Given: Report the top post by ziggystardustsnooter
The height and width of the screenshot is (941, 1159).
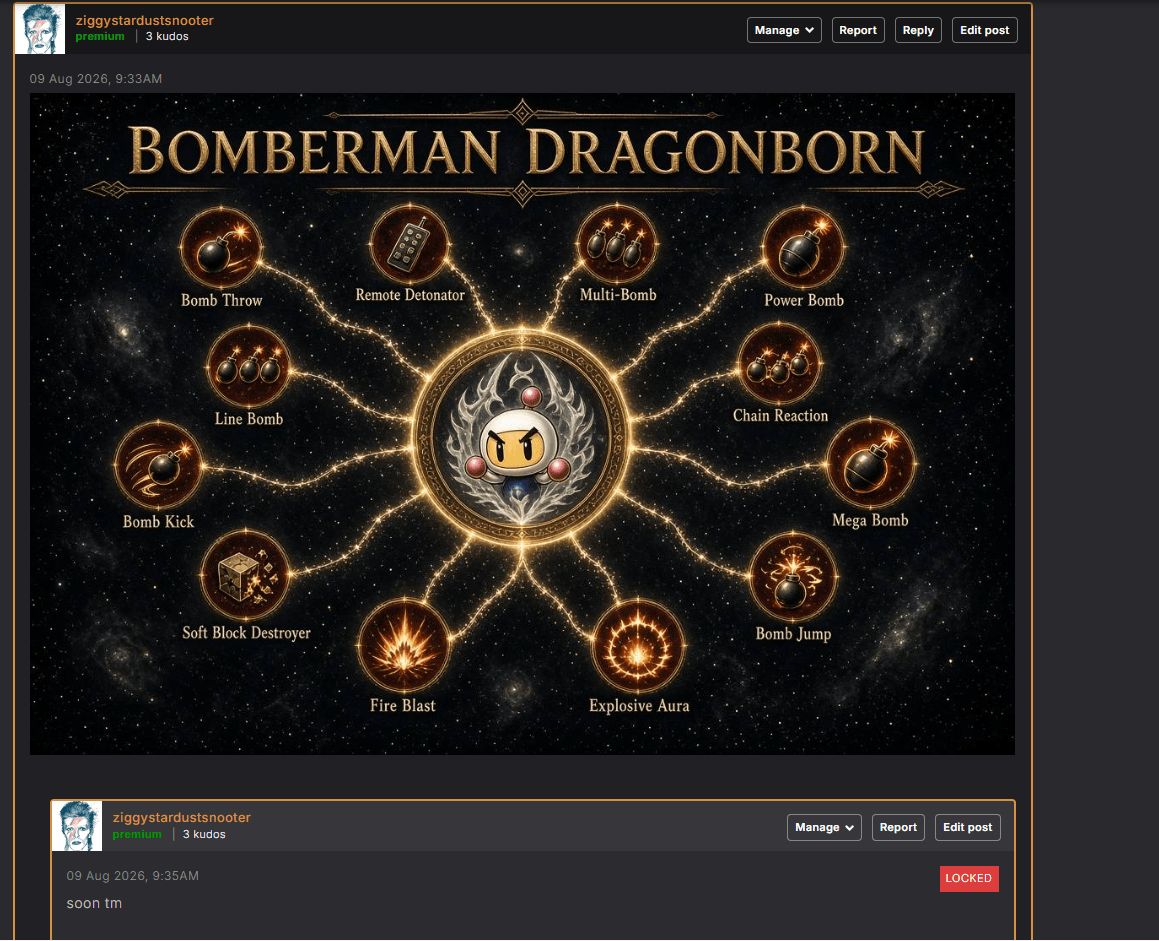Looking at the screenshot, I should point(857,30).
